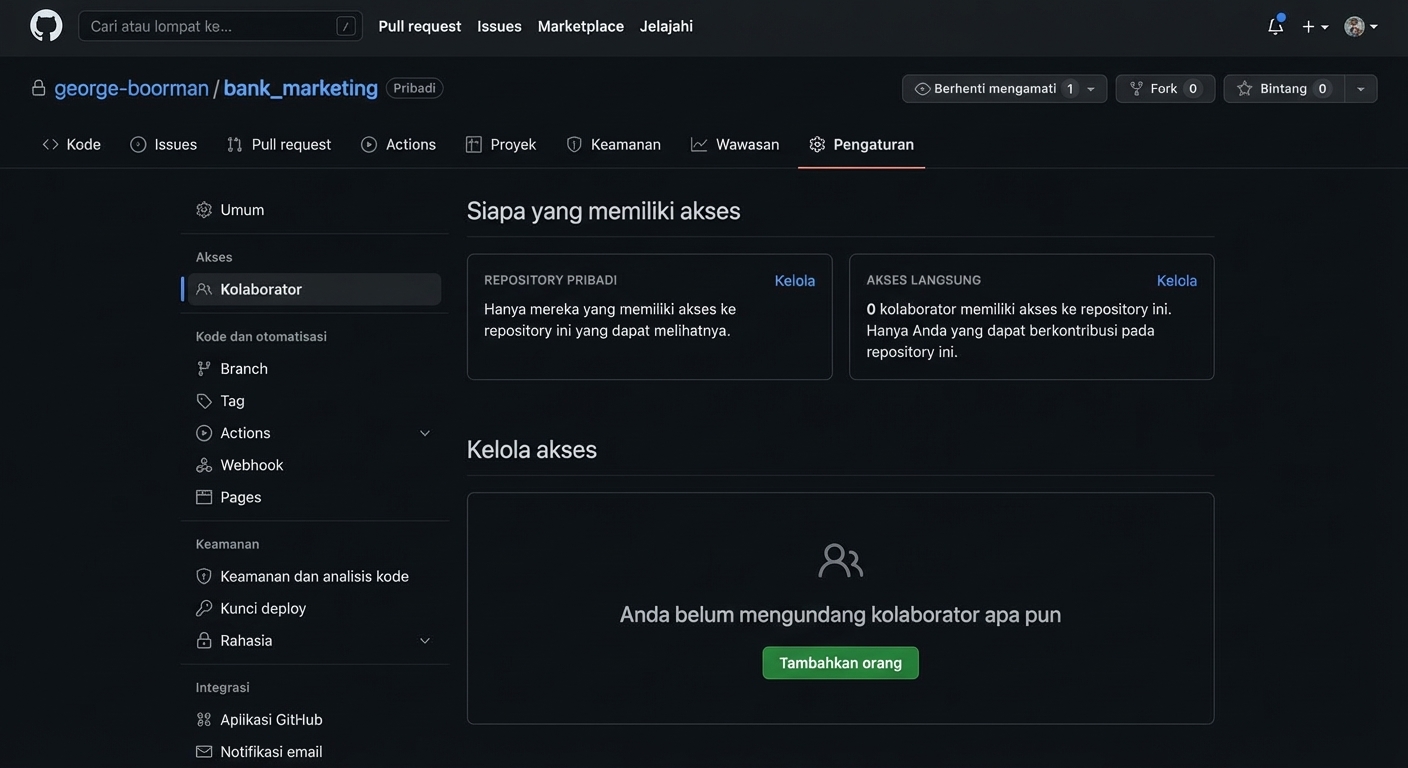1408x768 pixels.
Task: Open Marketplace in top navigation
Action: [581, 26]
